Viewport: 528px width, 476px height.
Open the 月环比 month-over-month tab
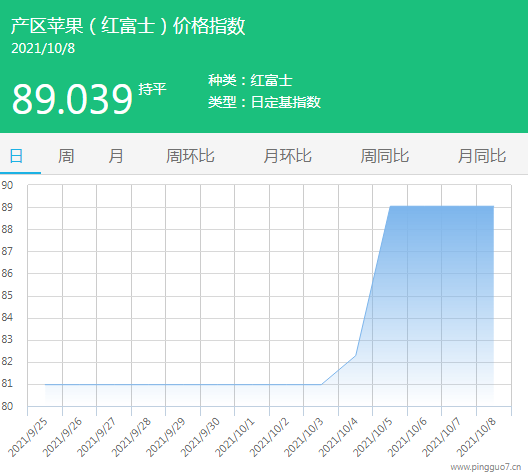click(287, 156)
